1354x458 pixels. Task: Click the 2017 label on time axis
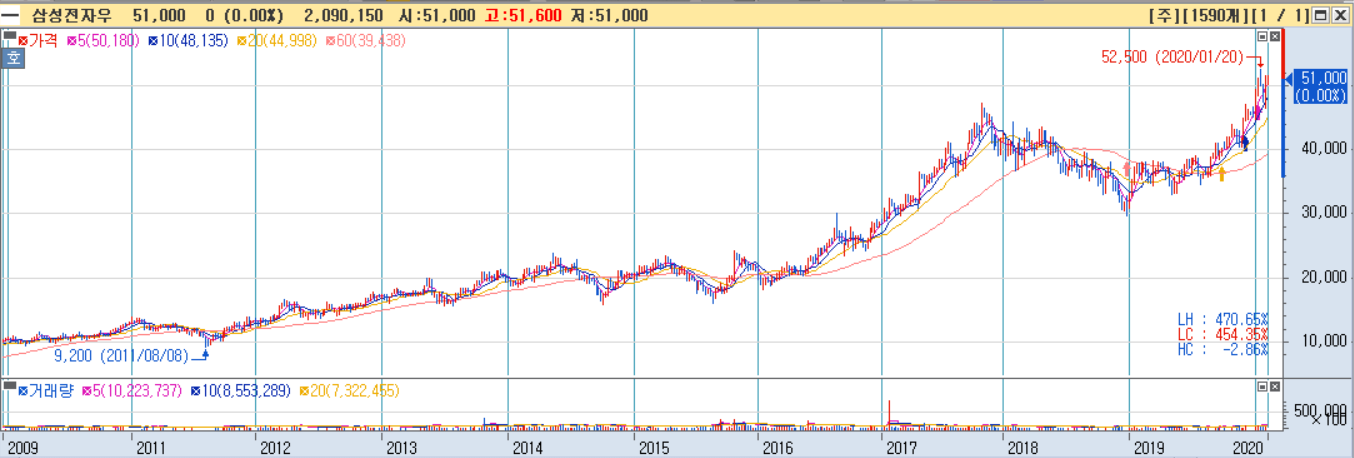click(x=900, y=447)
